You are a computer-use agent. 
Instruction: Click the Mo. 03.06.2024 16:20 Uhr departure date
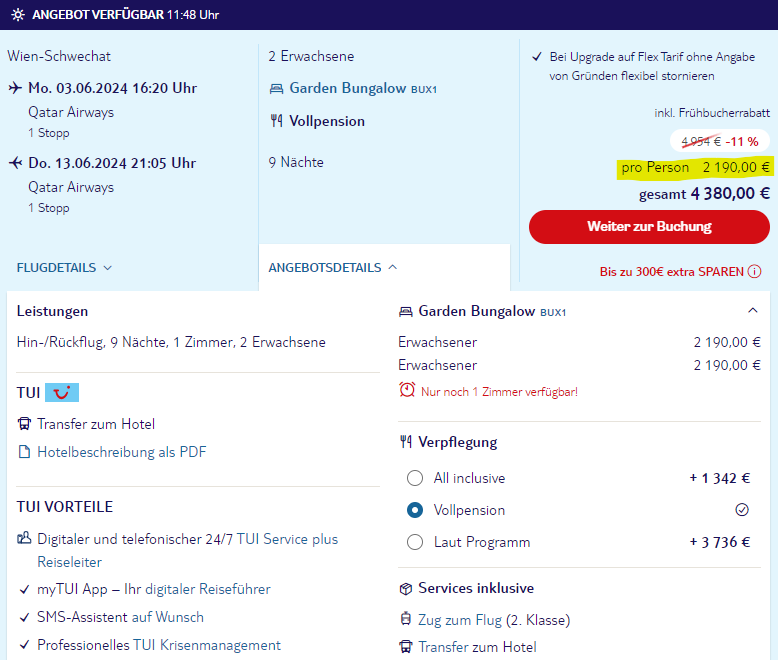(x=112, y=88)
